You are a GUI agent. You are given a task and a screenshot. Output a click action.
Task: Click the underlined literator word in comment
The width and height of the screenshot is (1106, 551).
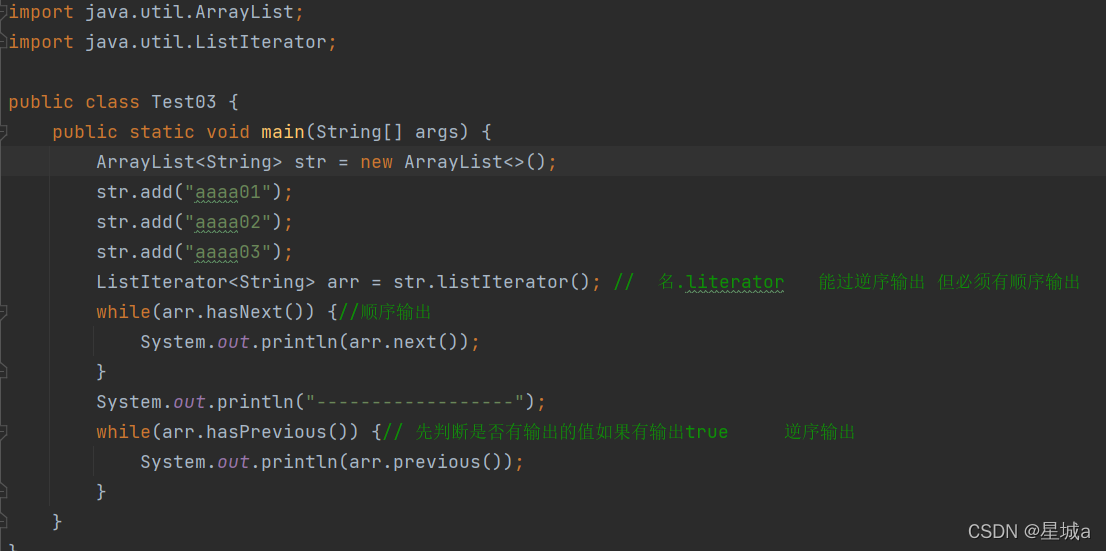[734, 282]
